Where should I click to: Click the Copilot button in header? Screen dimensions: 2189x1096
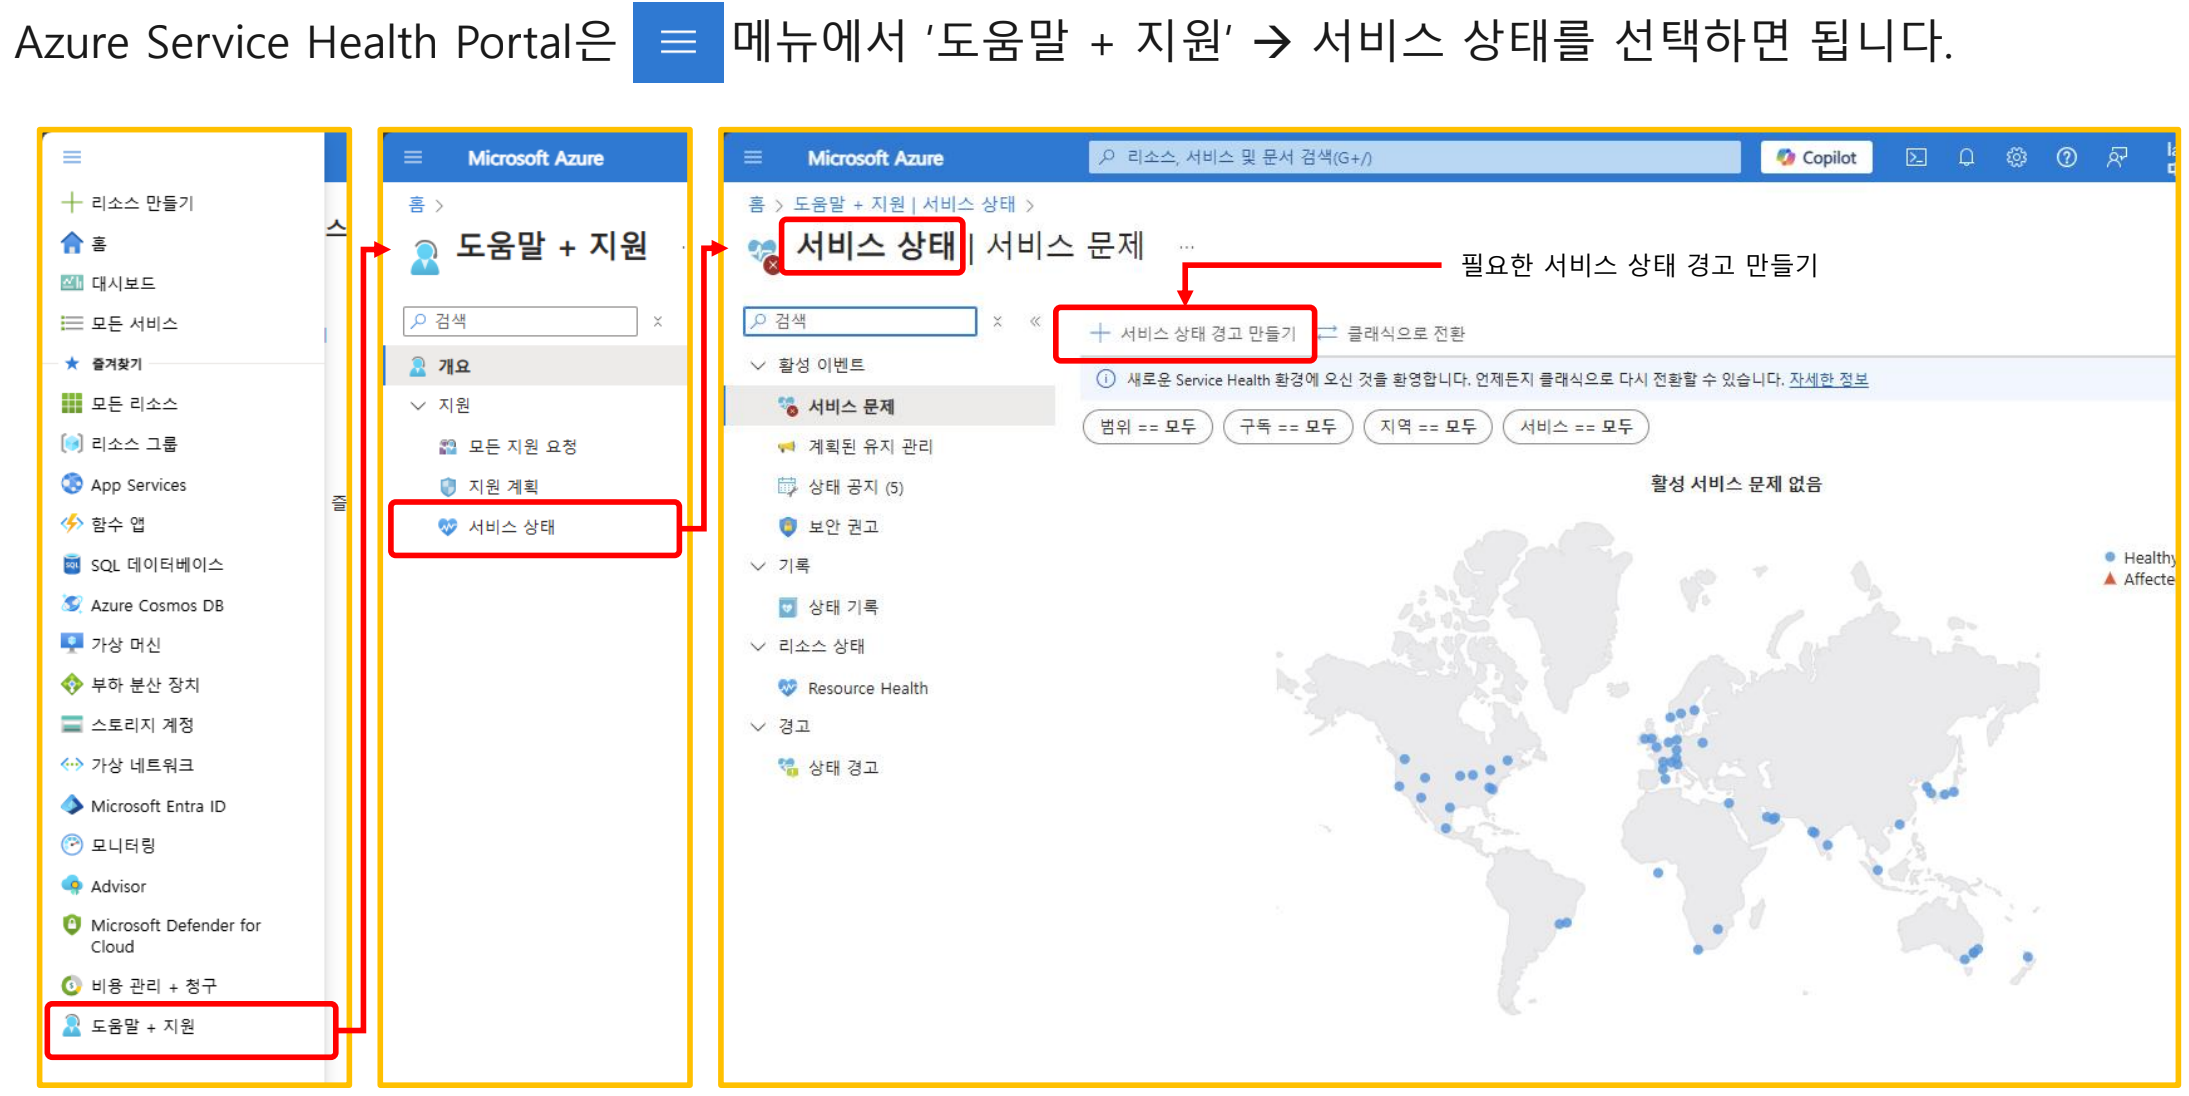(x=1815, y=157)
